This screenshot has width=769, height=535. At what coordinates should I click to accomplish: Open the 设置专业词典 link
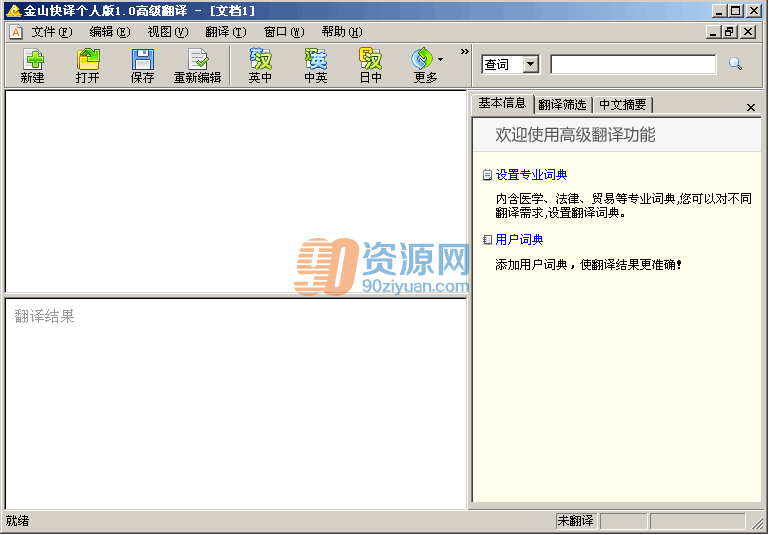(x=531, y=175)
